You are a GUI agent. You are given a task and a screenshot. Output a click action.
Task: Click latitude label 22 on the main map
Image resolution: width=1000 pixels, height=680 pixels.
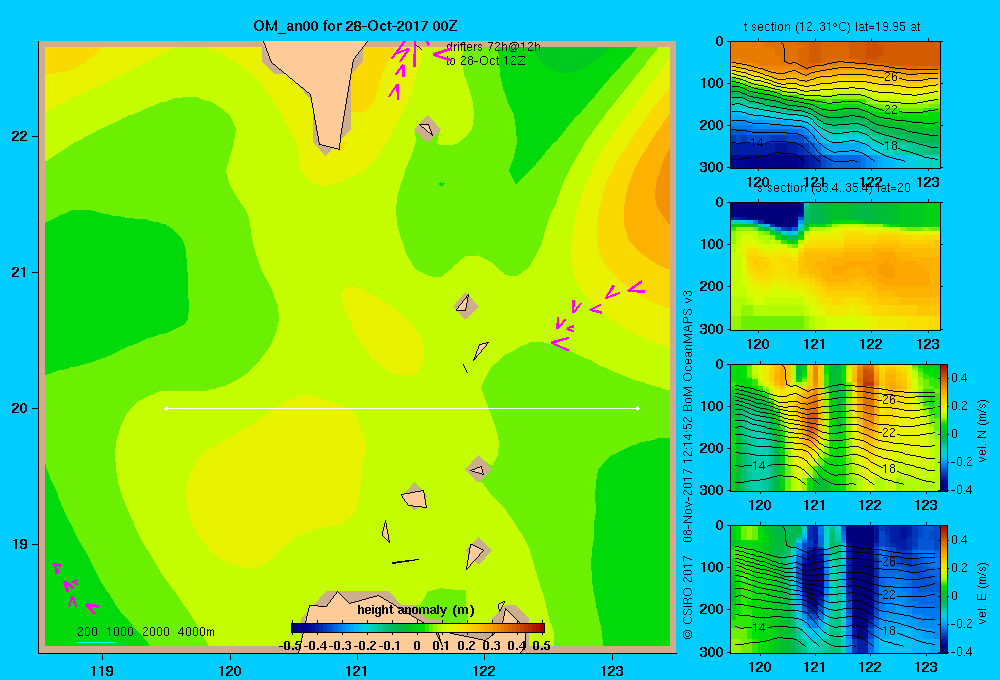click(x=20, y=137)
